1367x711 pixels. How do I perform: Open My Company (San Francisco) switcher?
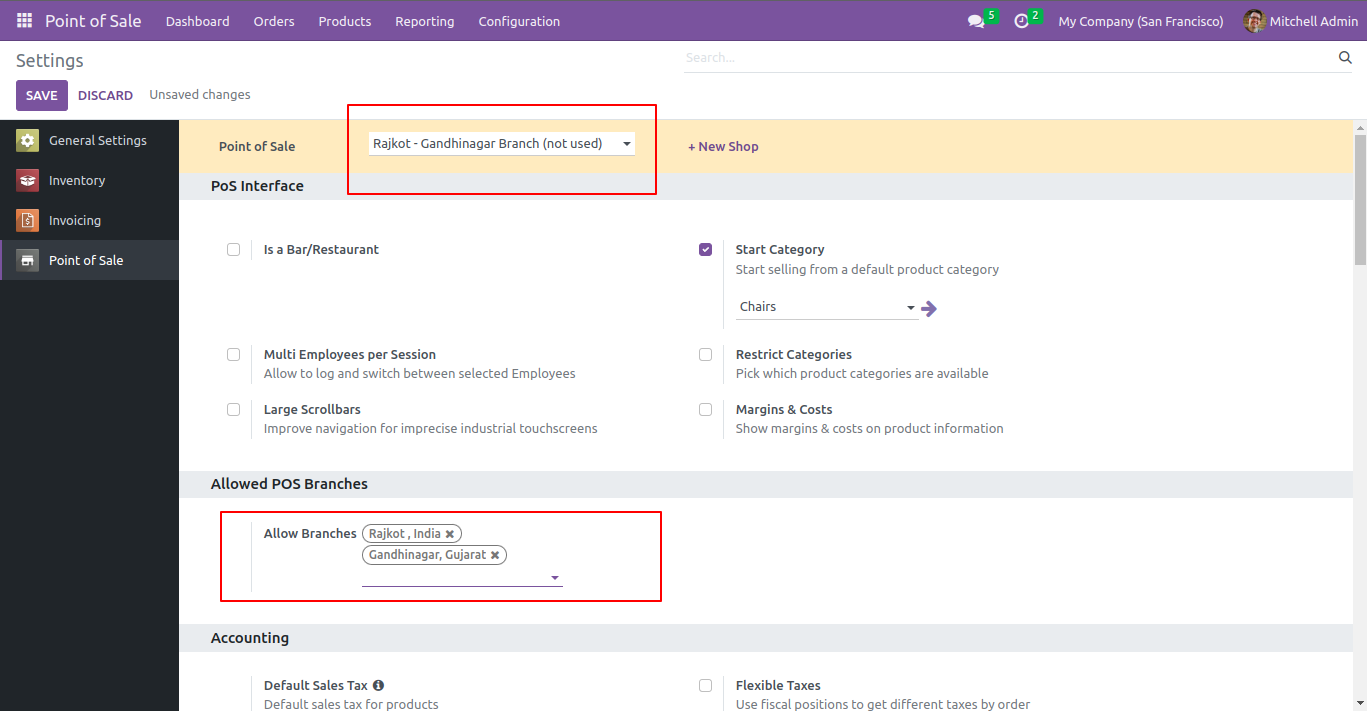[1140, 21]
